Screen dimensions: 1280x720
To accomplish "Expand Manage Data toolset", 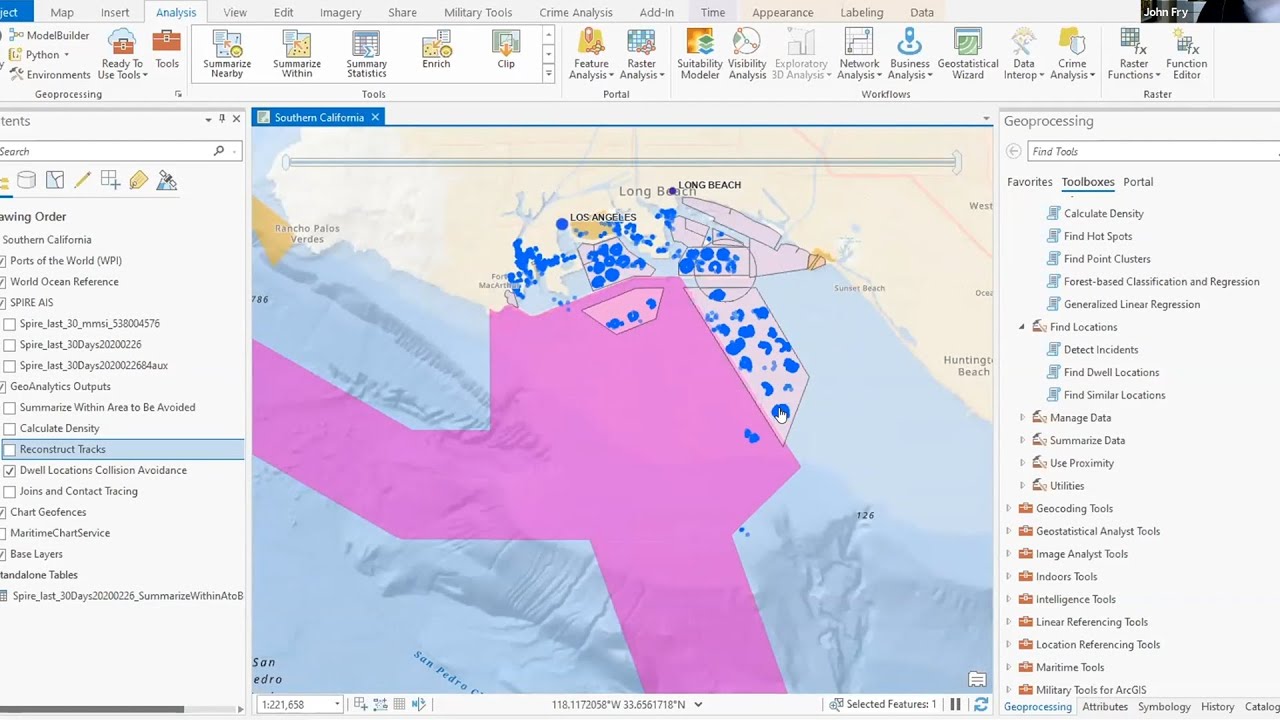I will (1022, 418).
